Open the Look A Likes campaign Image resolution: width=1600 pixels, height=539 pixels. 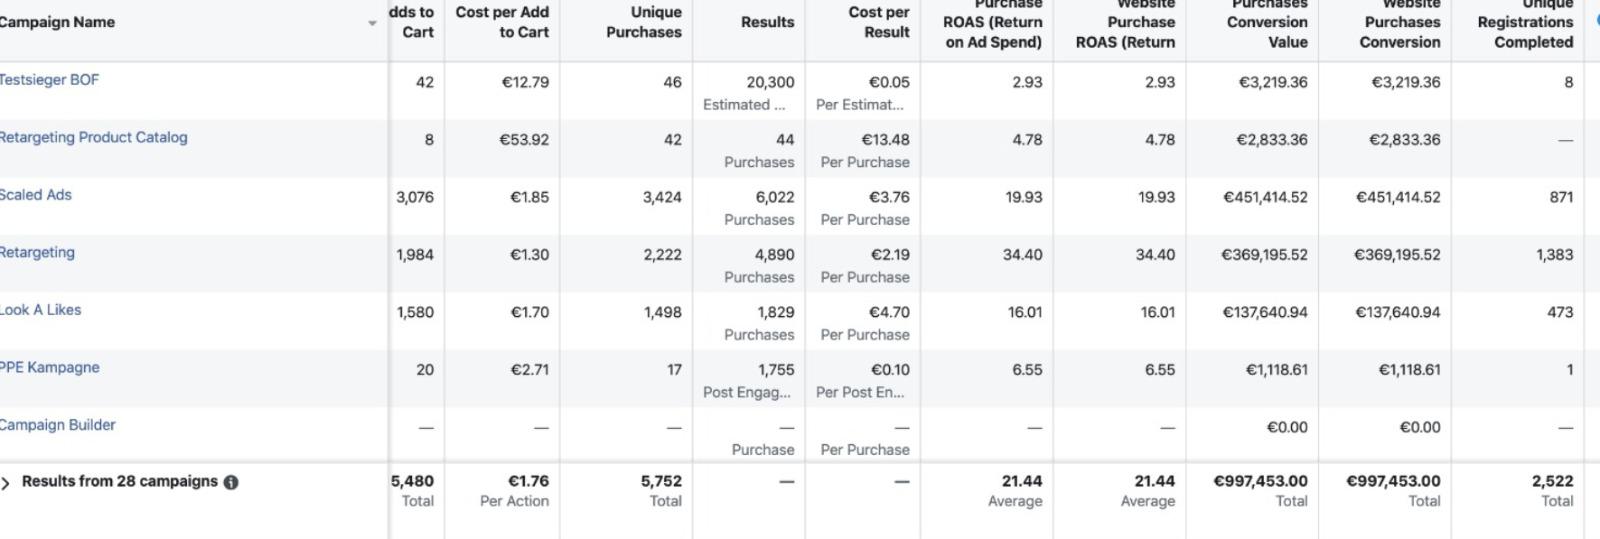[41, 310]
